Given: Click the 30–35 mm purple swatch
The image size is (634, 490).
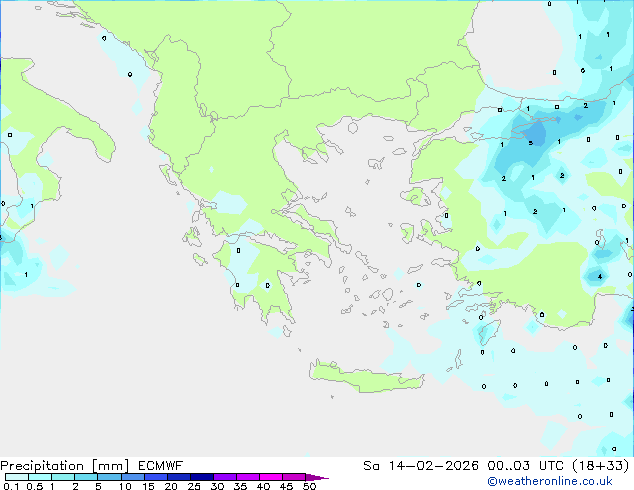Looking at the screenshot, I should [x=225, y=477].
